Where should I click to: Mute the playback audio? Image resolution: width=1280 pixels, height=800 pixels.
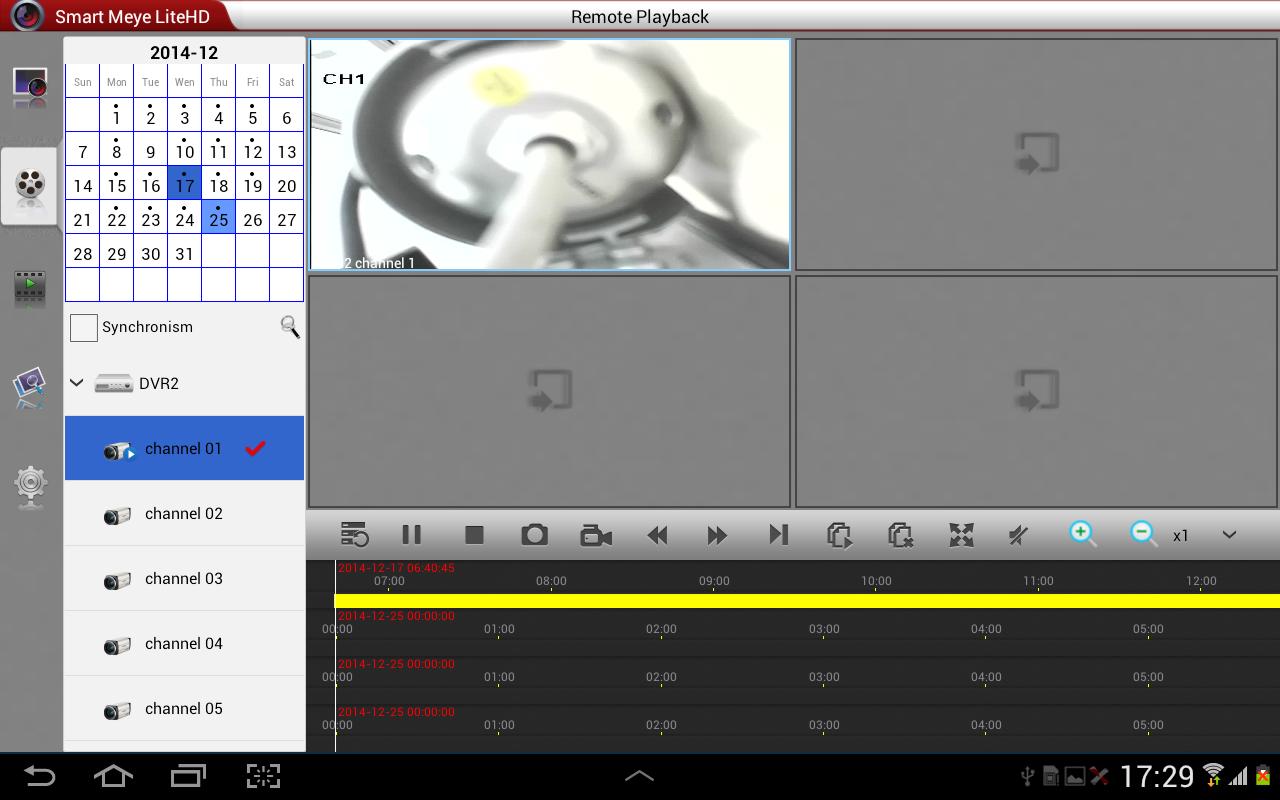1018,535
